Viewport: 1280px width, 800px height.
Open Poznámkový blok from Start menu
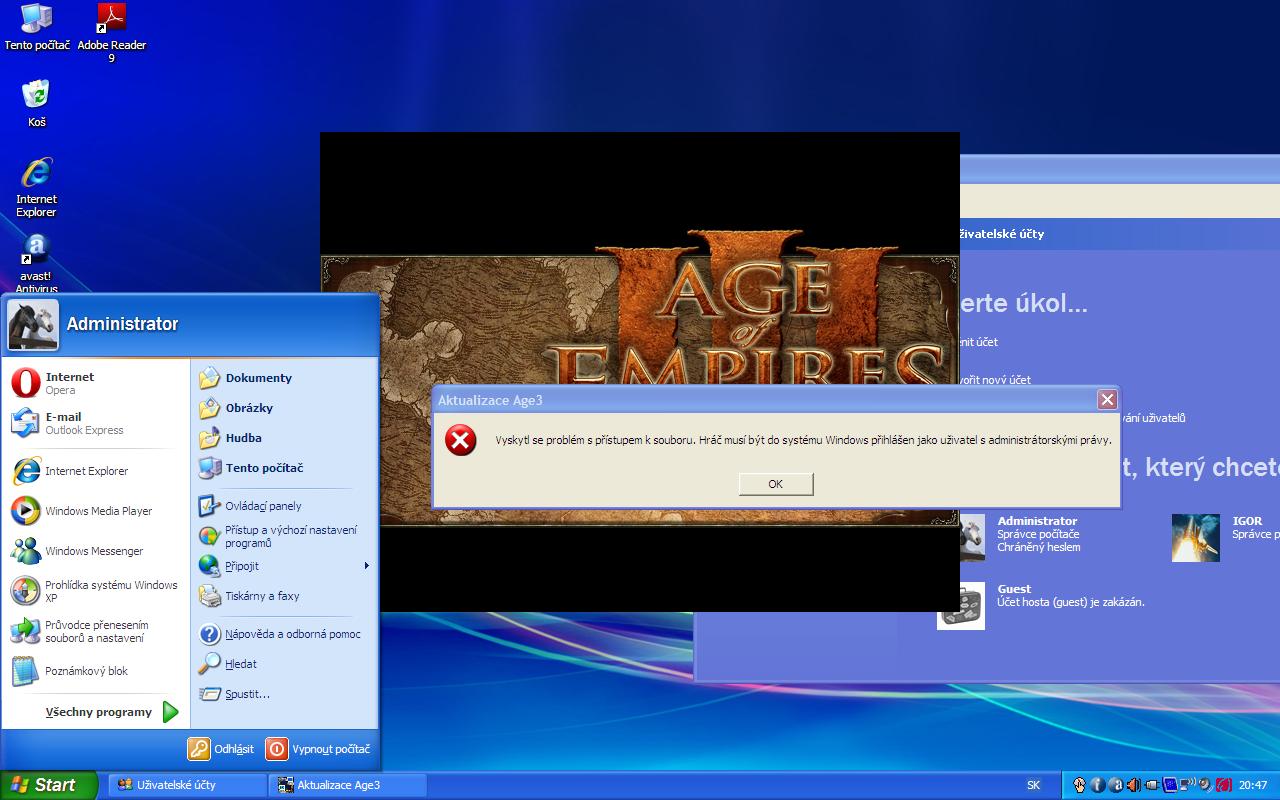point(86,671)
